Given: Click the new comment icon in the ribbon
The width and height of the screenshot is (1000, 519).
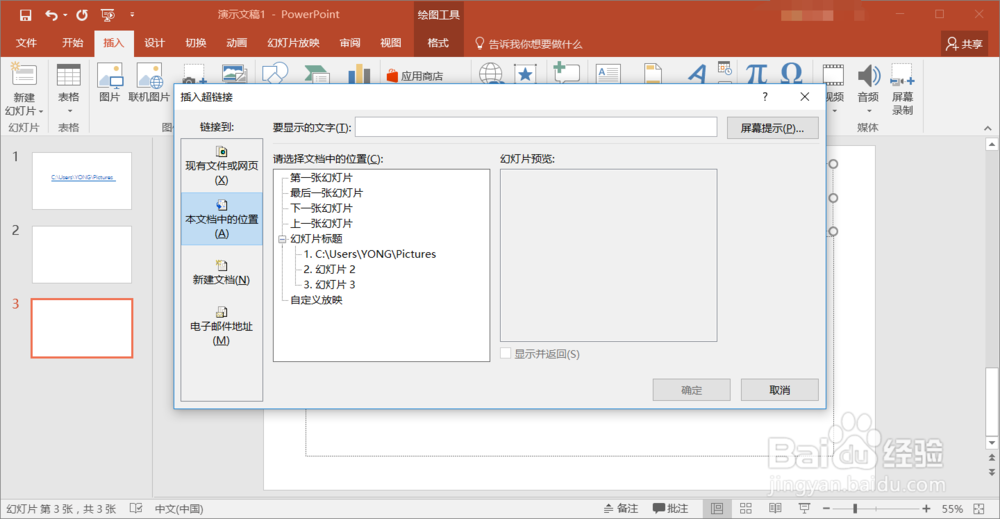Looking at the screenshot, I should pyautogui.click(x=566, y=72).
